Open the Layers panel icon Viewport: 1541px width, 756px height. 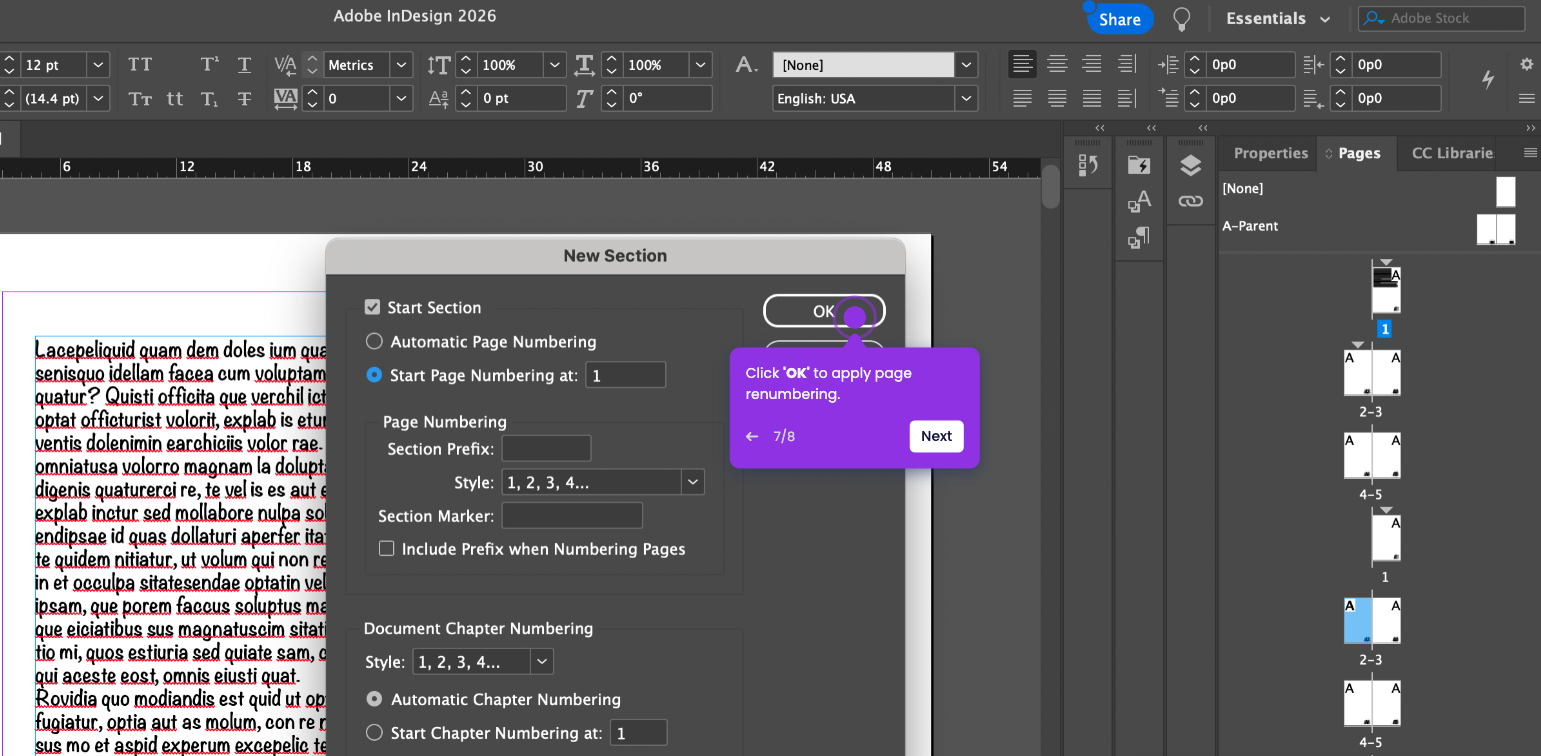[1190, 165]
